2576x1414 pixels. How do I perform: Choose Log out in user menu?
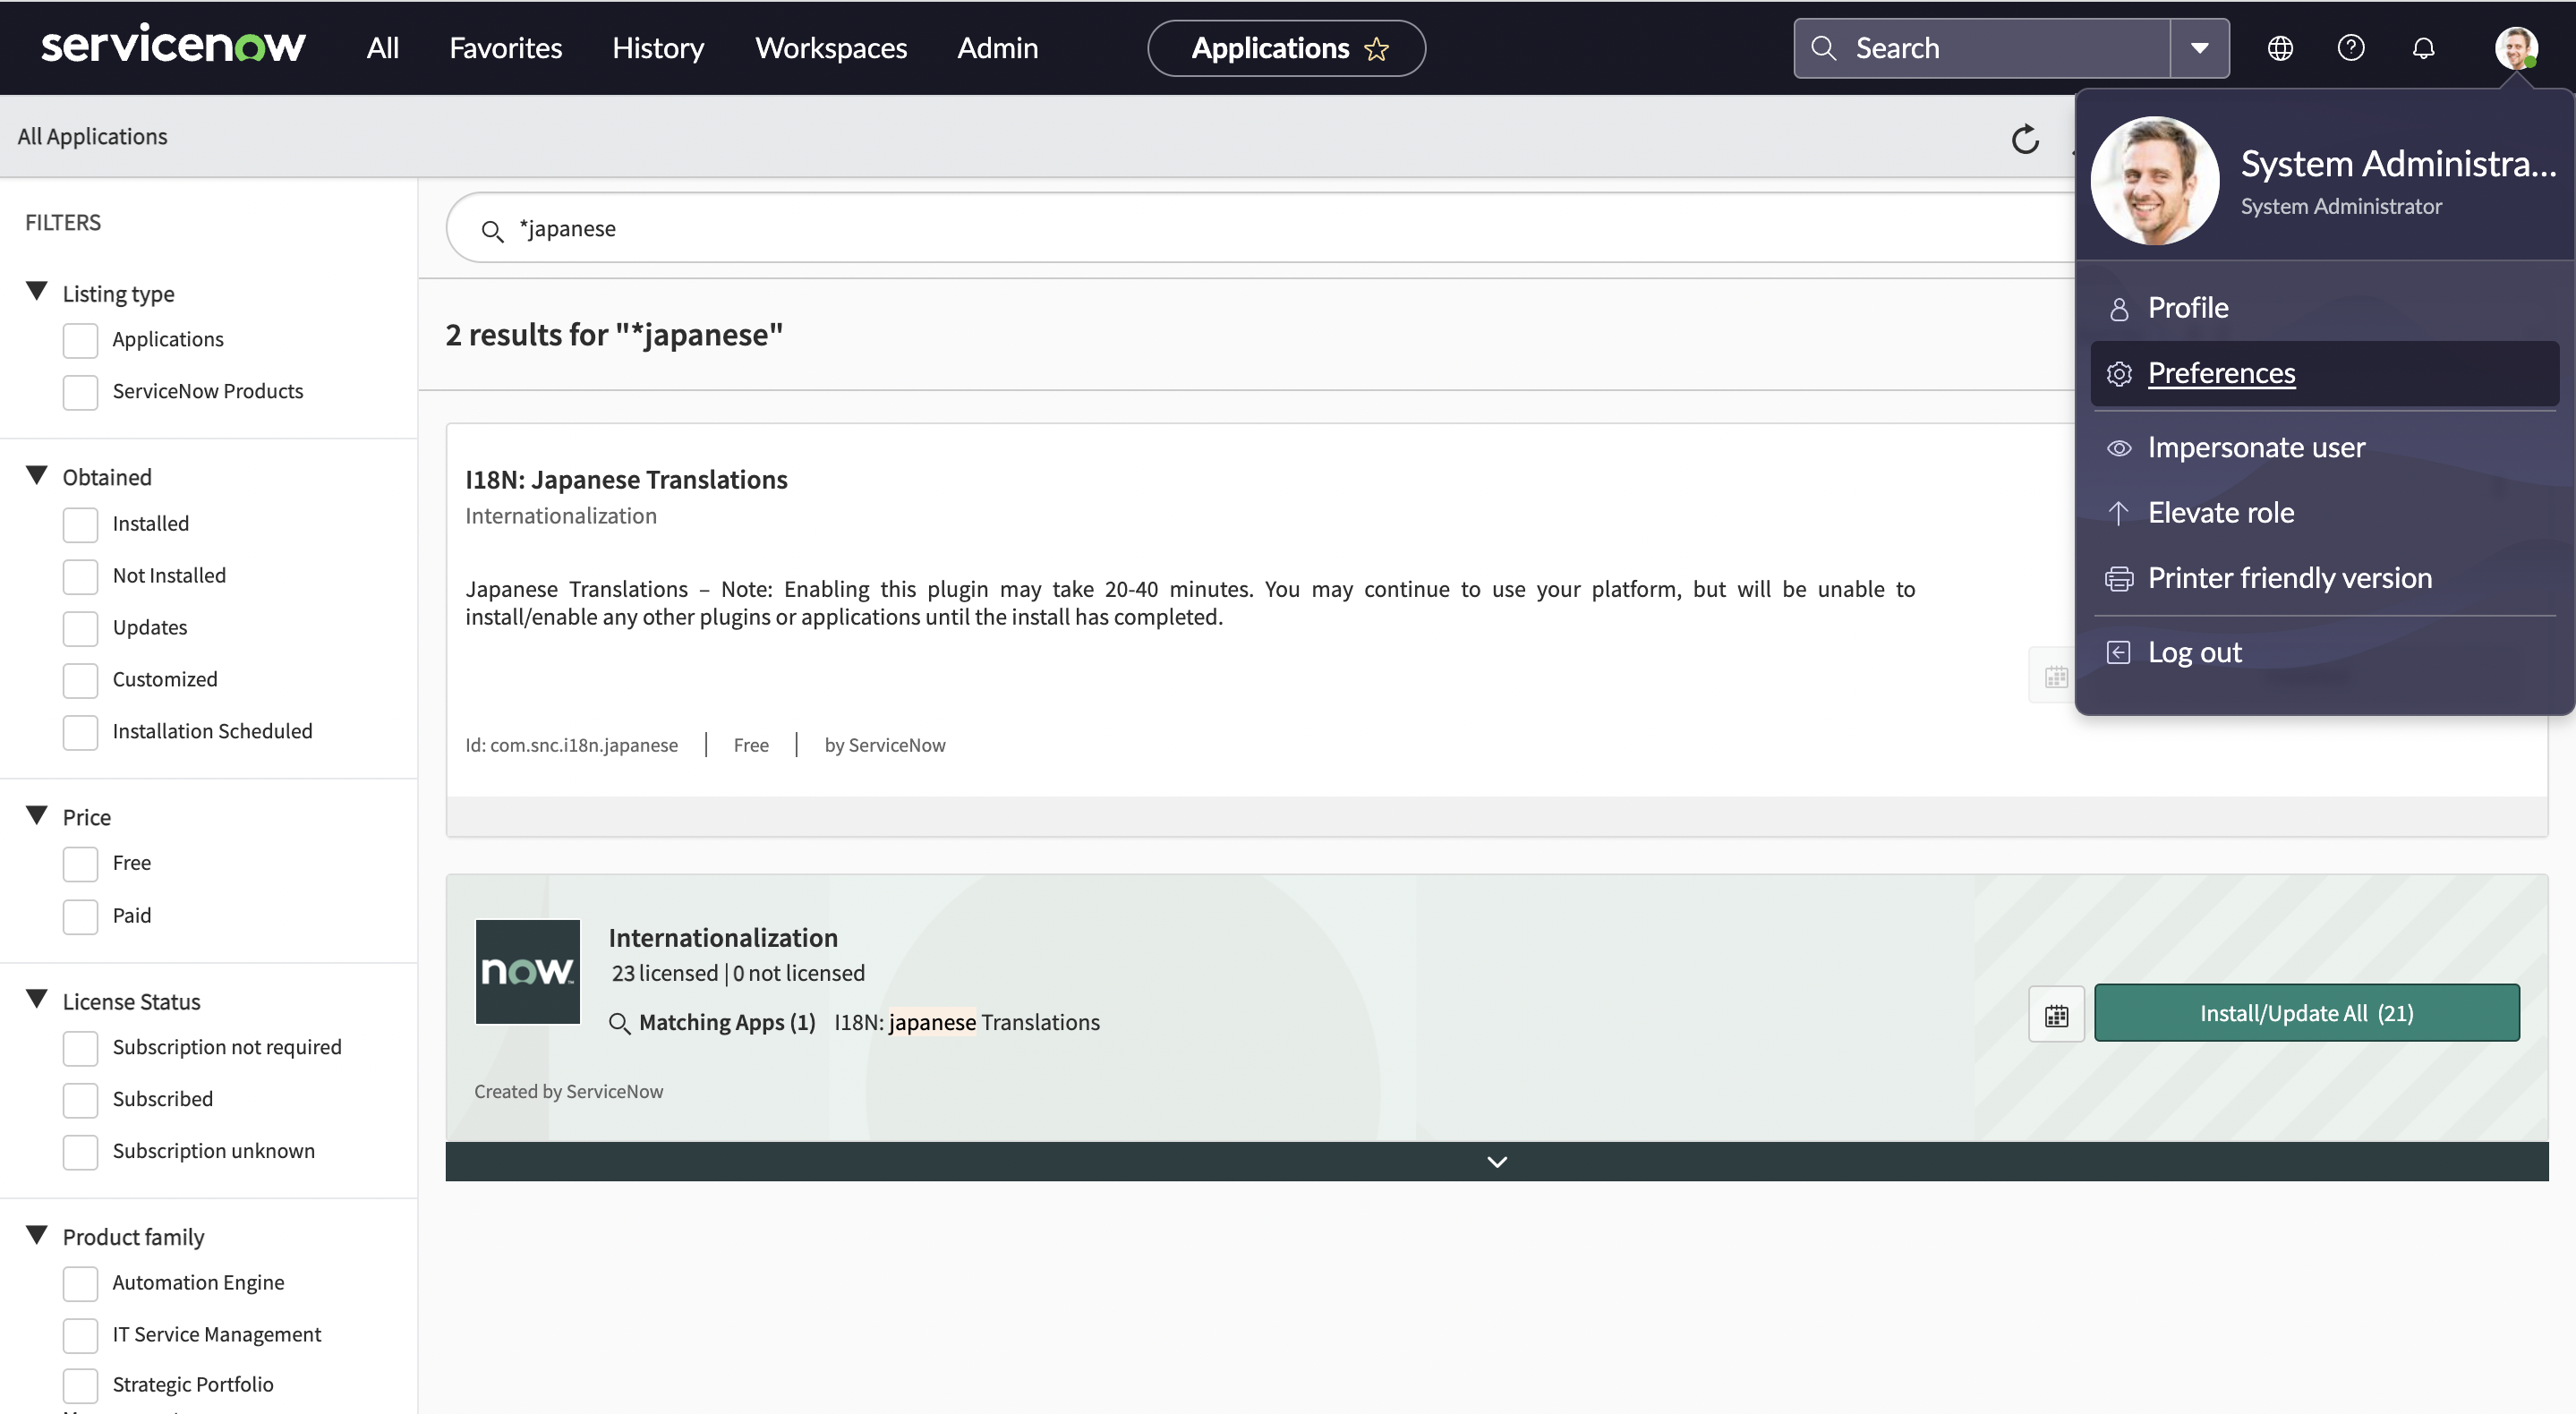tap(2194, 653)
